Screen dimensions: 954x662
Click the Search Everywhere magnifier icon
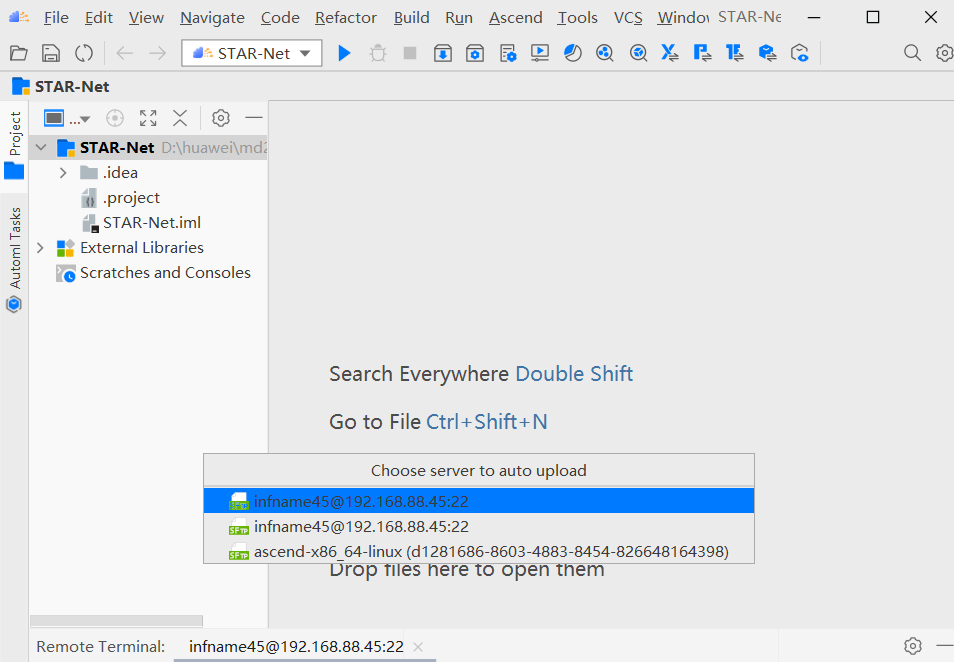912,53
